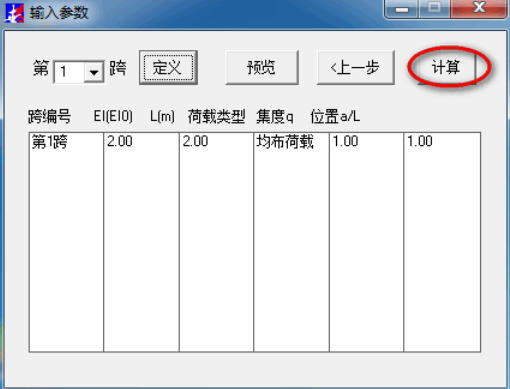Click the 位置a/L column header
Viewport: 510px width, 389px height.
(x=335, y=117)
